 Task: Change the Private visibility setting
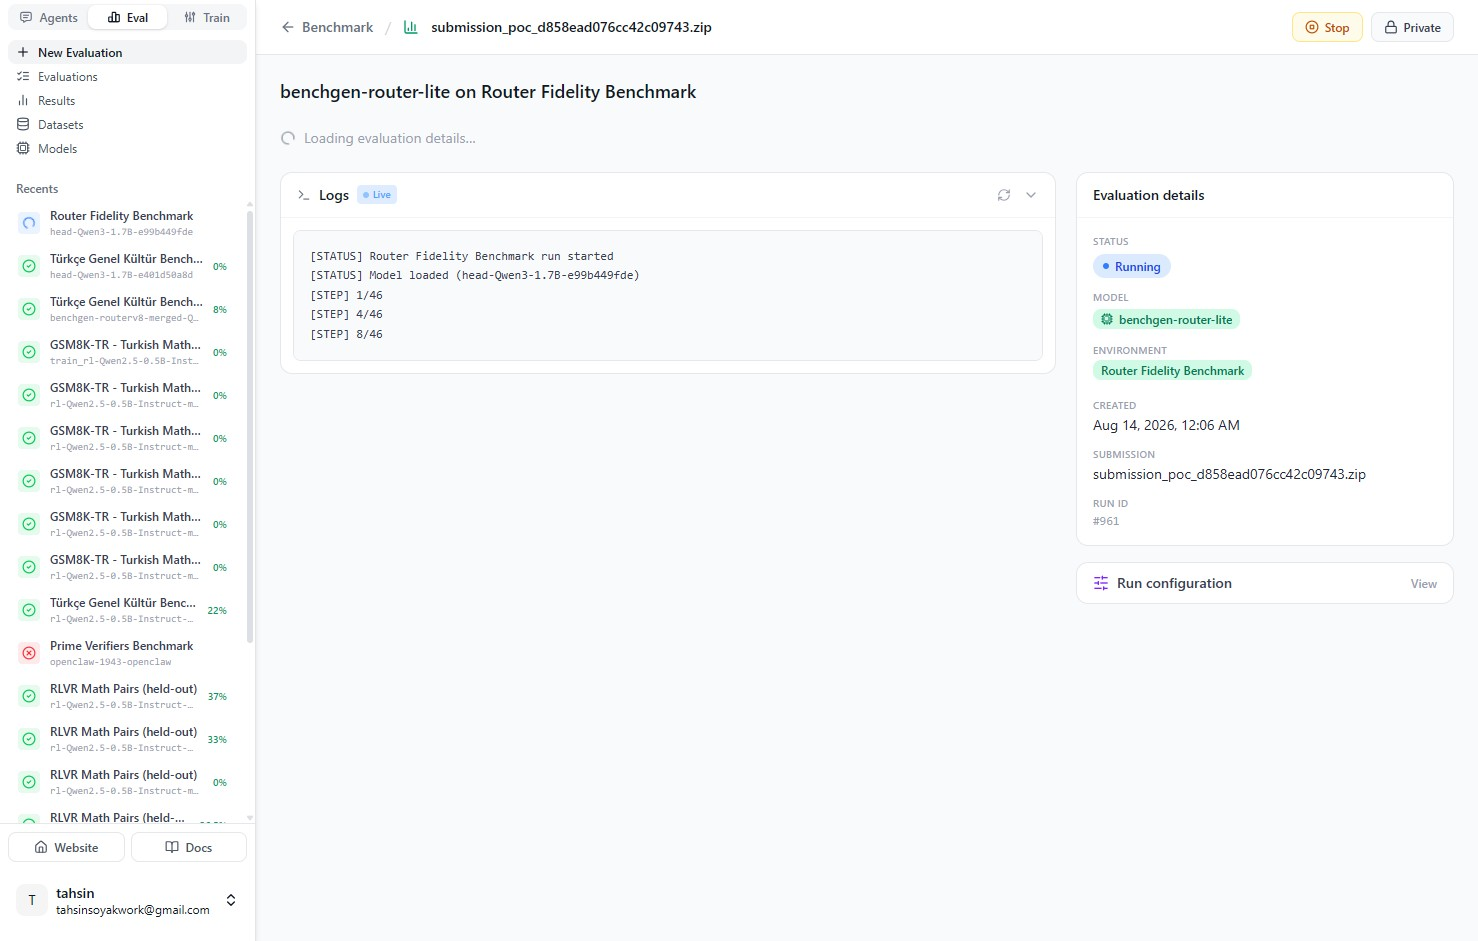pos(1412,27)
